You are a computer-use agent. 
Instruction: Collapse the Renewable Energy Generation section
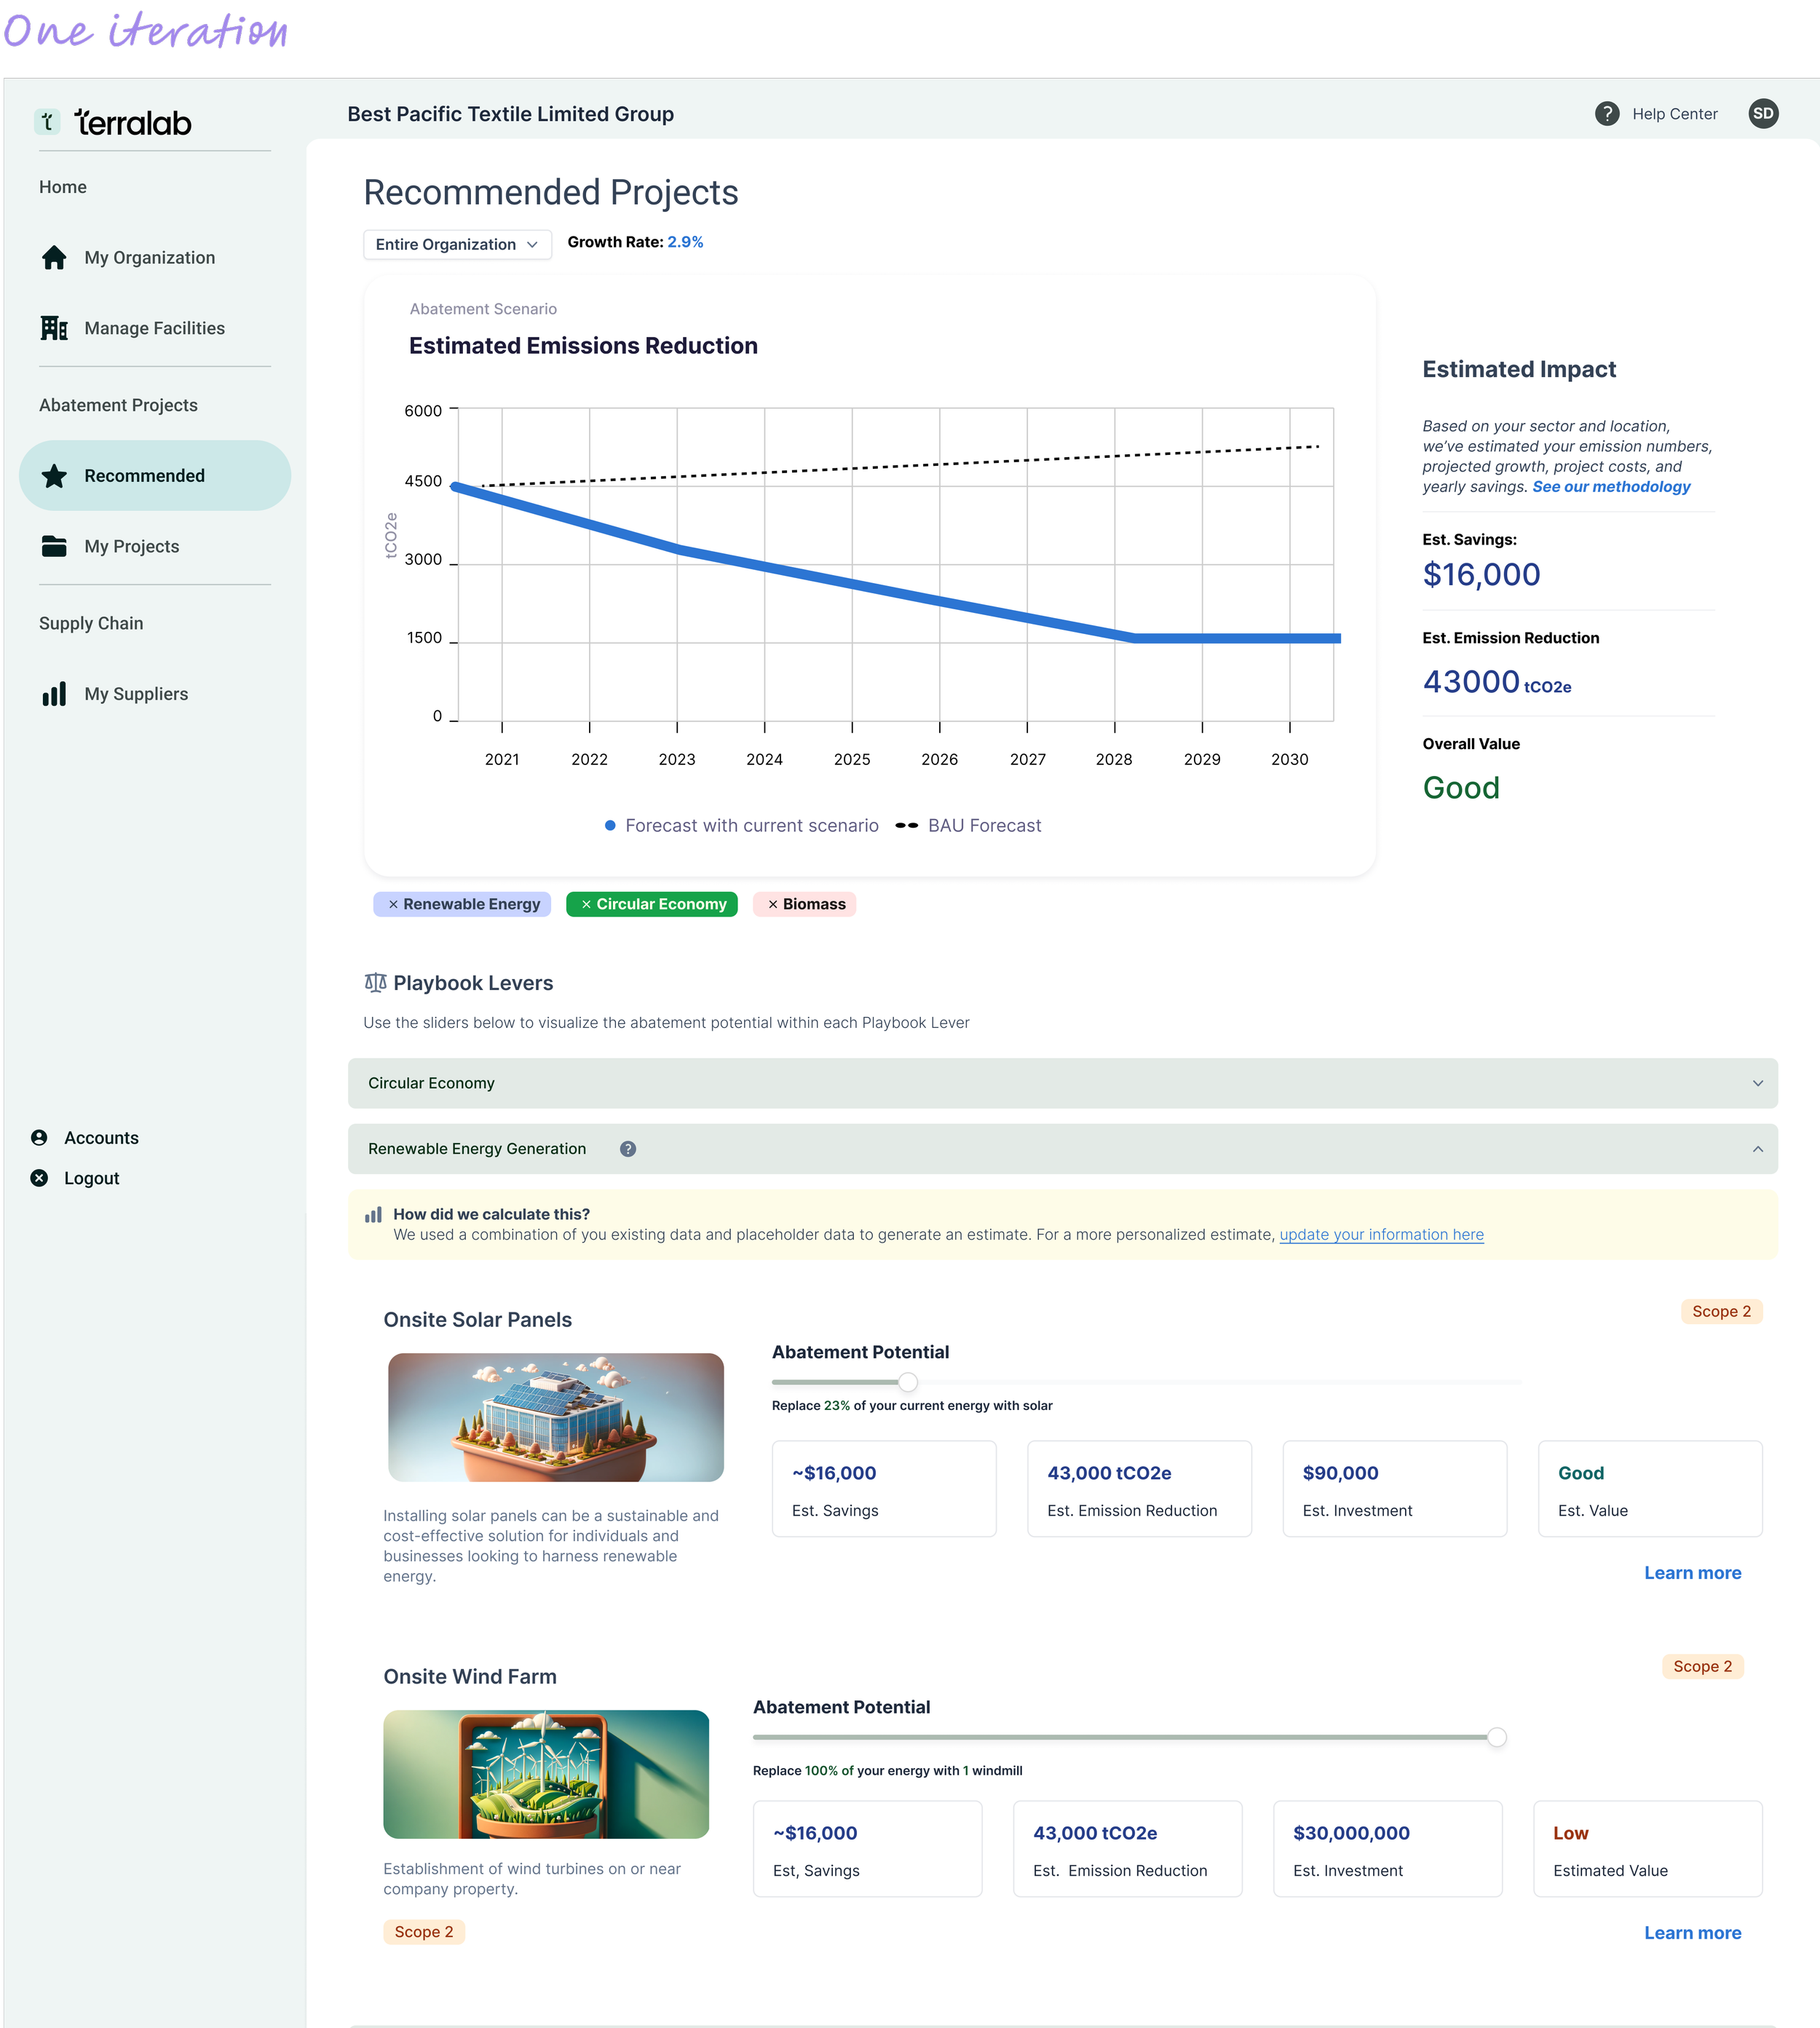(1757, 1149)
